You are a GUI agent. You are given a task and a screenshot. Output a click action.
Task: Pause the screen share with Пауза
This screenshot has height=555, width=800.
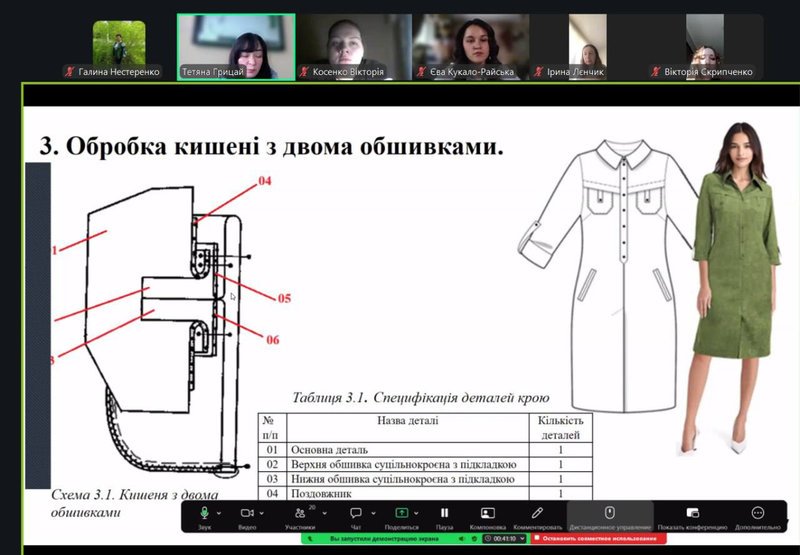coord(445,513)
